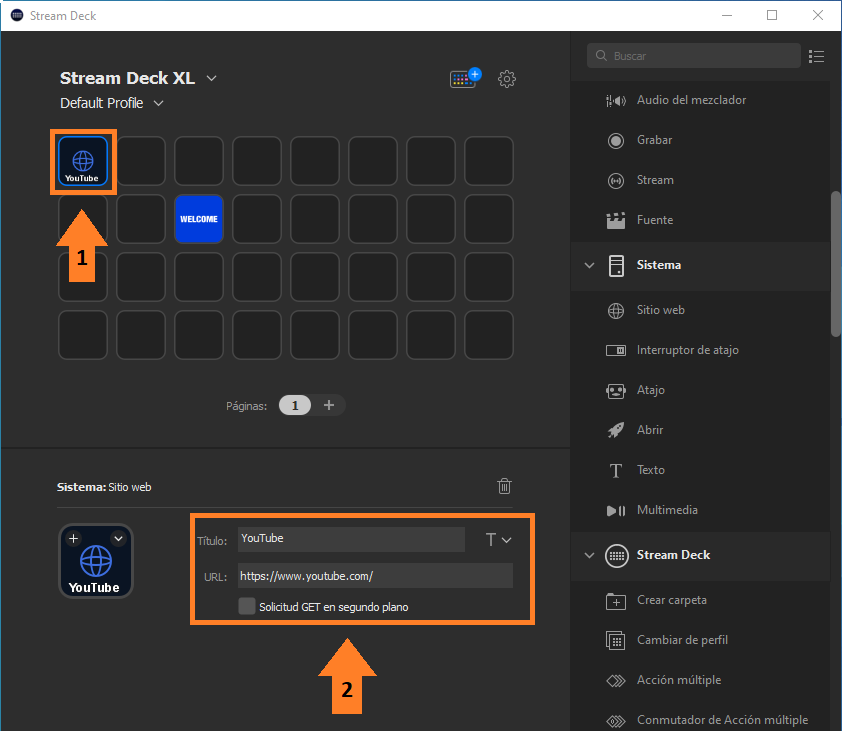This screenshot has height=731, width=842.
Task: Select the blue WELCOME key
Action: (198, 219)
